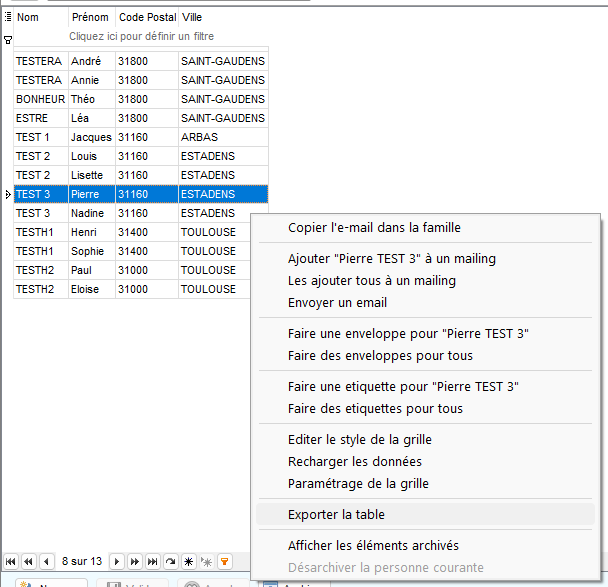Go to first record in navigator

(11, 561)
